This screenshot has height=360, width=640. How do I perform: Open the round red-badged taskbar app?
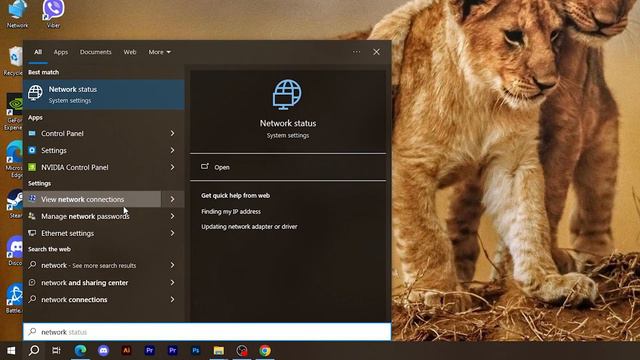pyautogui.click(x=242, y=351)
